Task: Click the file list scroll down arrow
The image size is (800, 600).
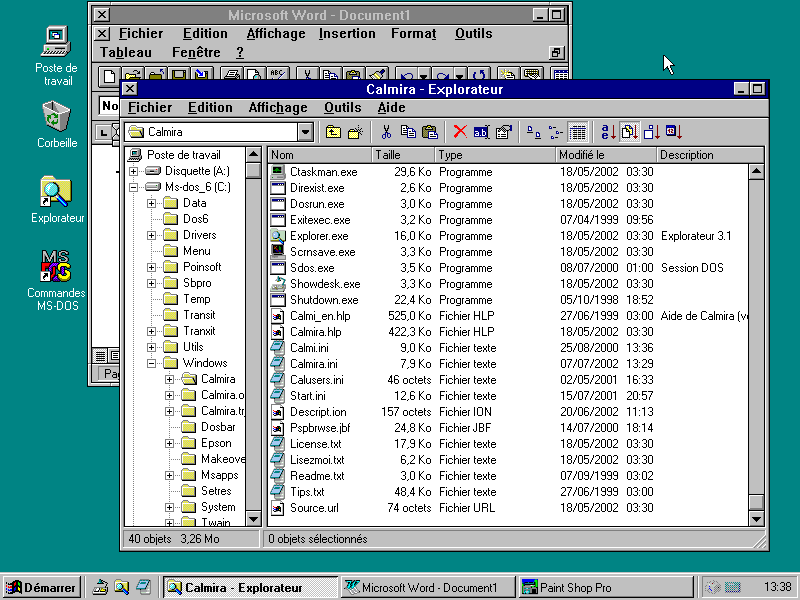Action: tap(756, 519)
